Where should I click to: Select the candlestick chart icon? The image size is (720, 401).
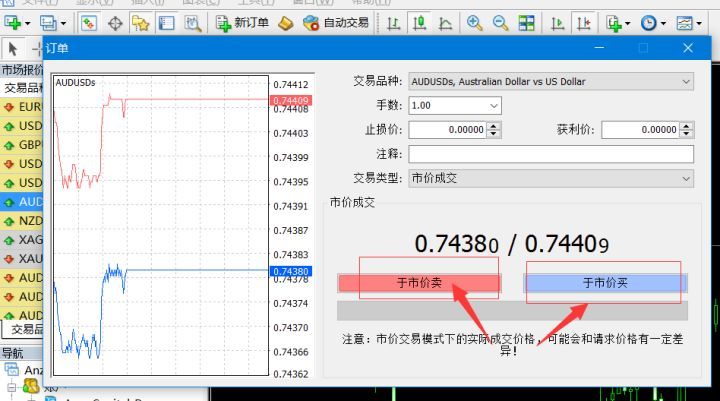click(420, 22)
